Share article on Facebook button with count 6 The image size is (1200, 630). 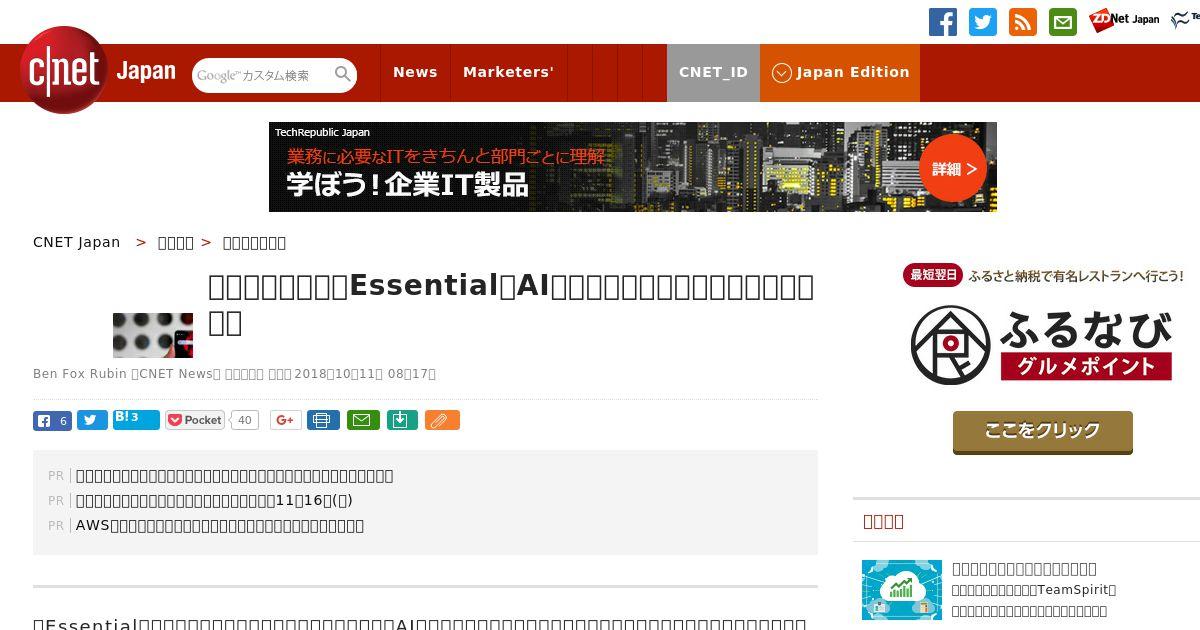tap(52, 421)
